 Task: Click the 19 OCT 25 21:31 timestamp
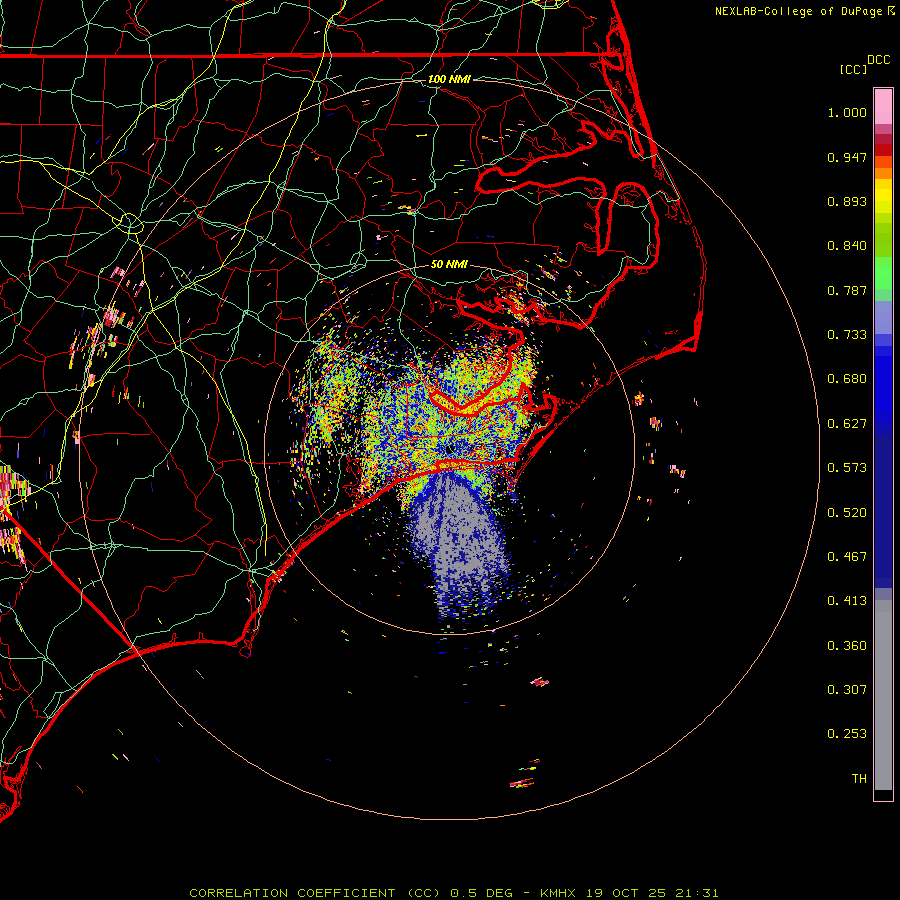(x=652, y=893)
